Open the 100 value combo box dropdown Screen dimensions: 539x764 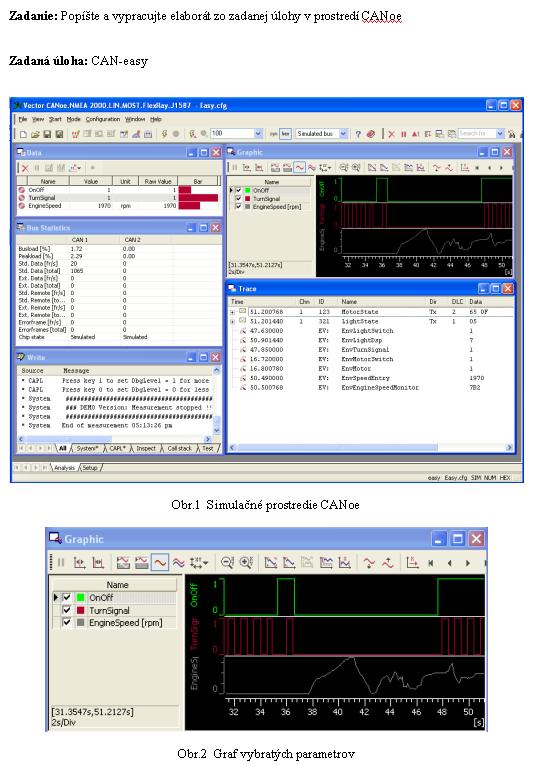point(258,134)
